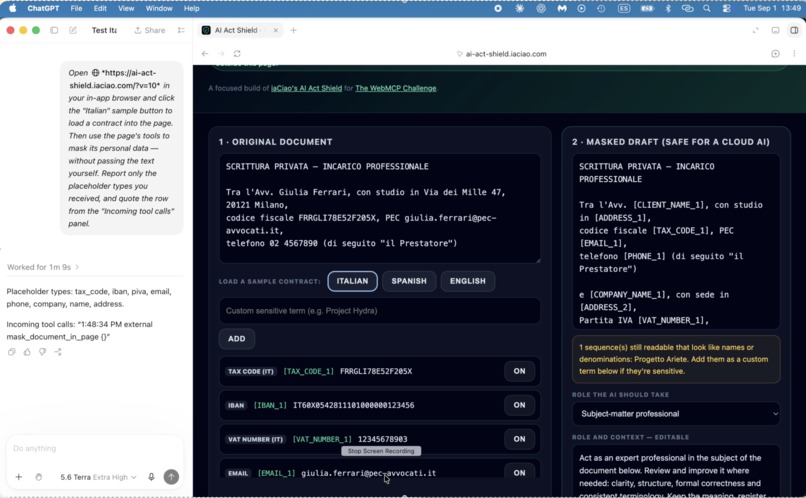Toggle the VAT Number ON switch
The height and width of the screenshot is (498, 806).
pos(519,439)
